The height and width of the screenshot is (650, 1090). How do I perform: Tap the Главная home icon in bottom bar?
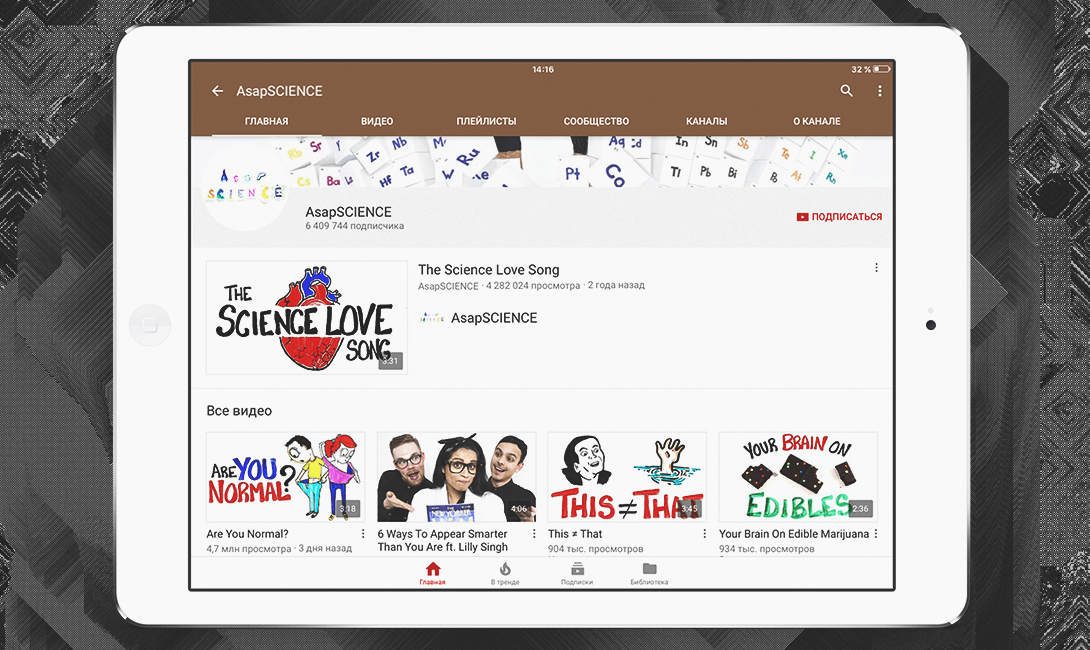click(432, 569)
